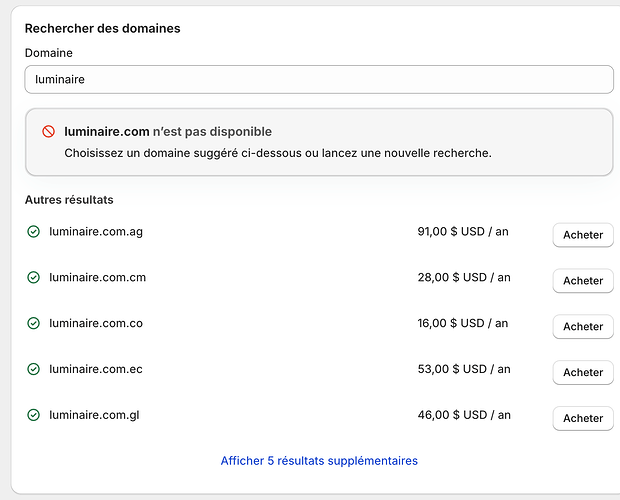This screenshot has width=620, height=500.
Task: Click the 16,00 $ USD / an price
Action: tap(463, 323)
